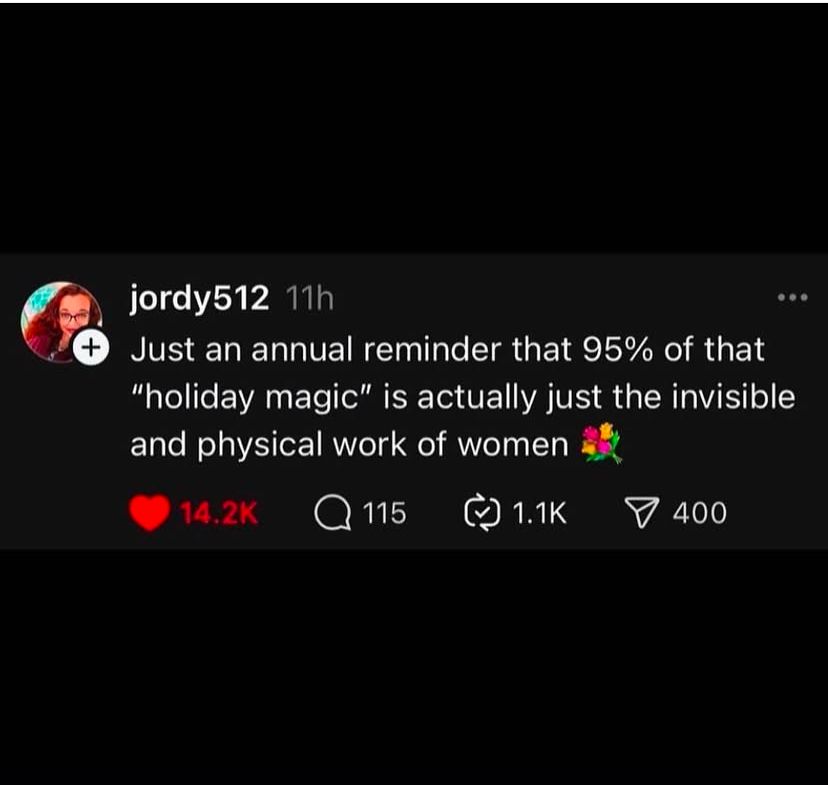Follow jordy512 using the plus badge
Image resolution: width=828 pixels, height=785 pixels.
91,347
